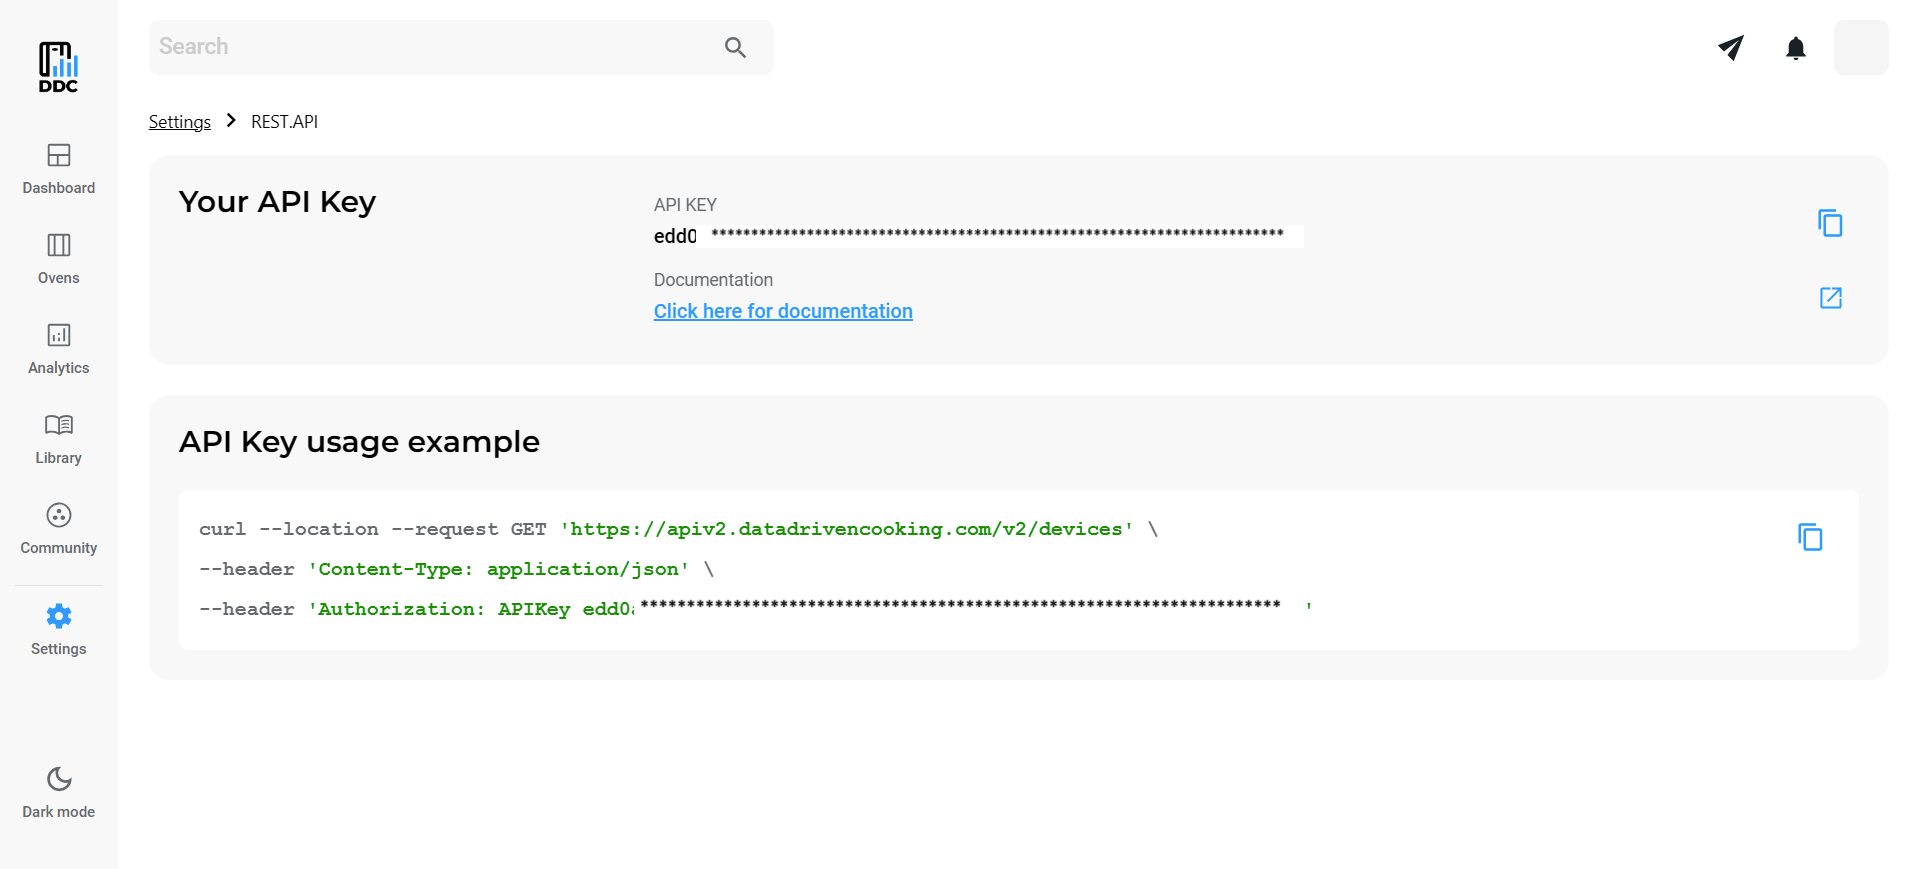The width and height of the screenshot is (1920, 869).
Task: Click the paper plane send icon
Action: pyautogui.click(x=1731, y=48)
